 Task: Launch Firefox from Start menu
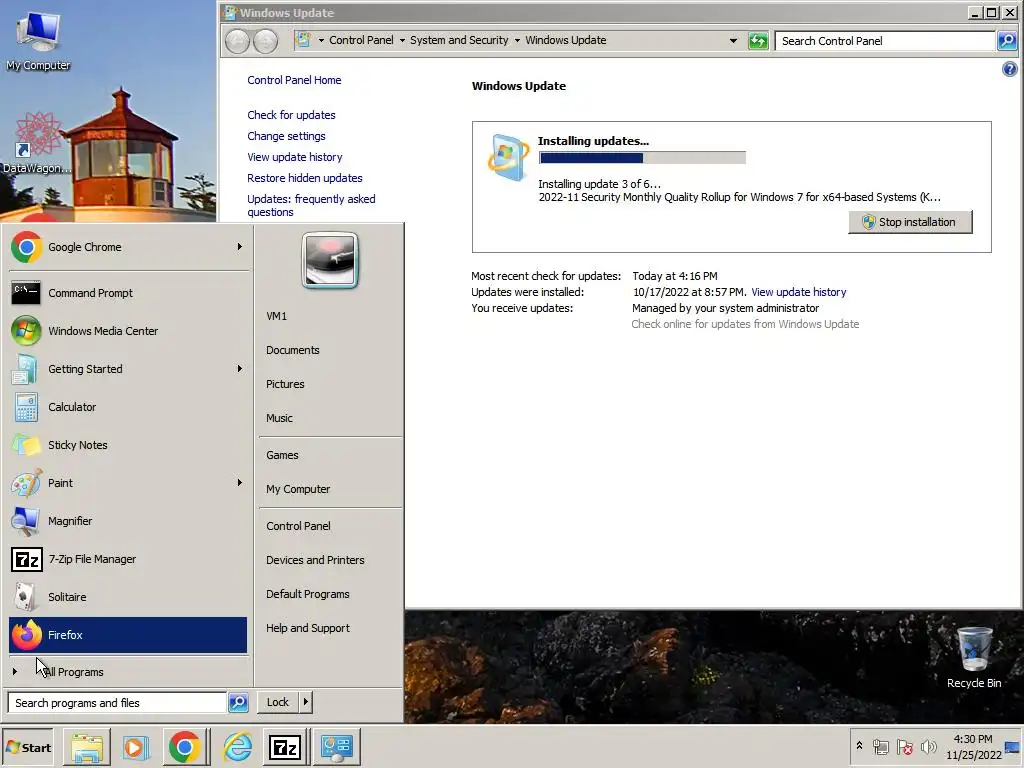tap(128, 635)
